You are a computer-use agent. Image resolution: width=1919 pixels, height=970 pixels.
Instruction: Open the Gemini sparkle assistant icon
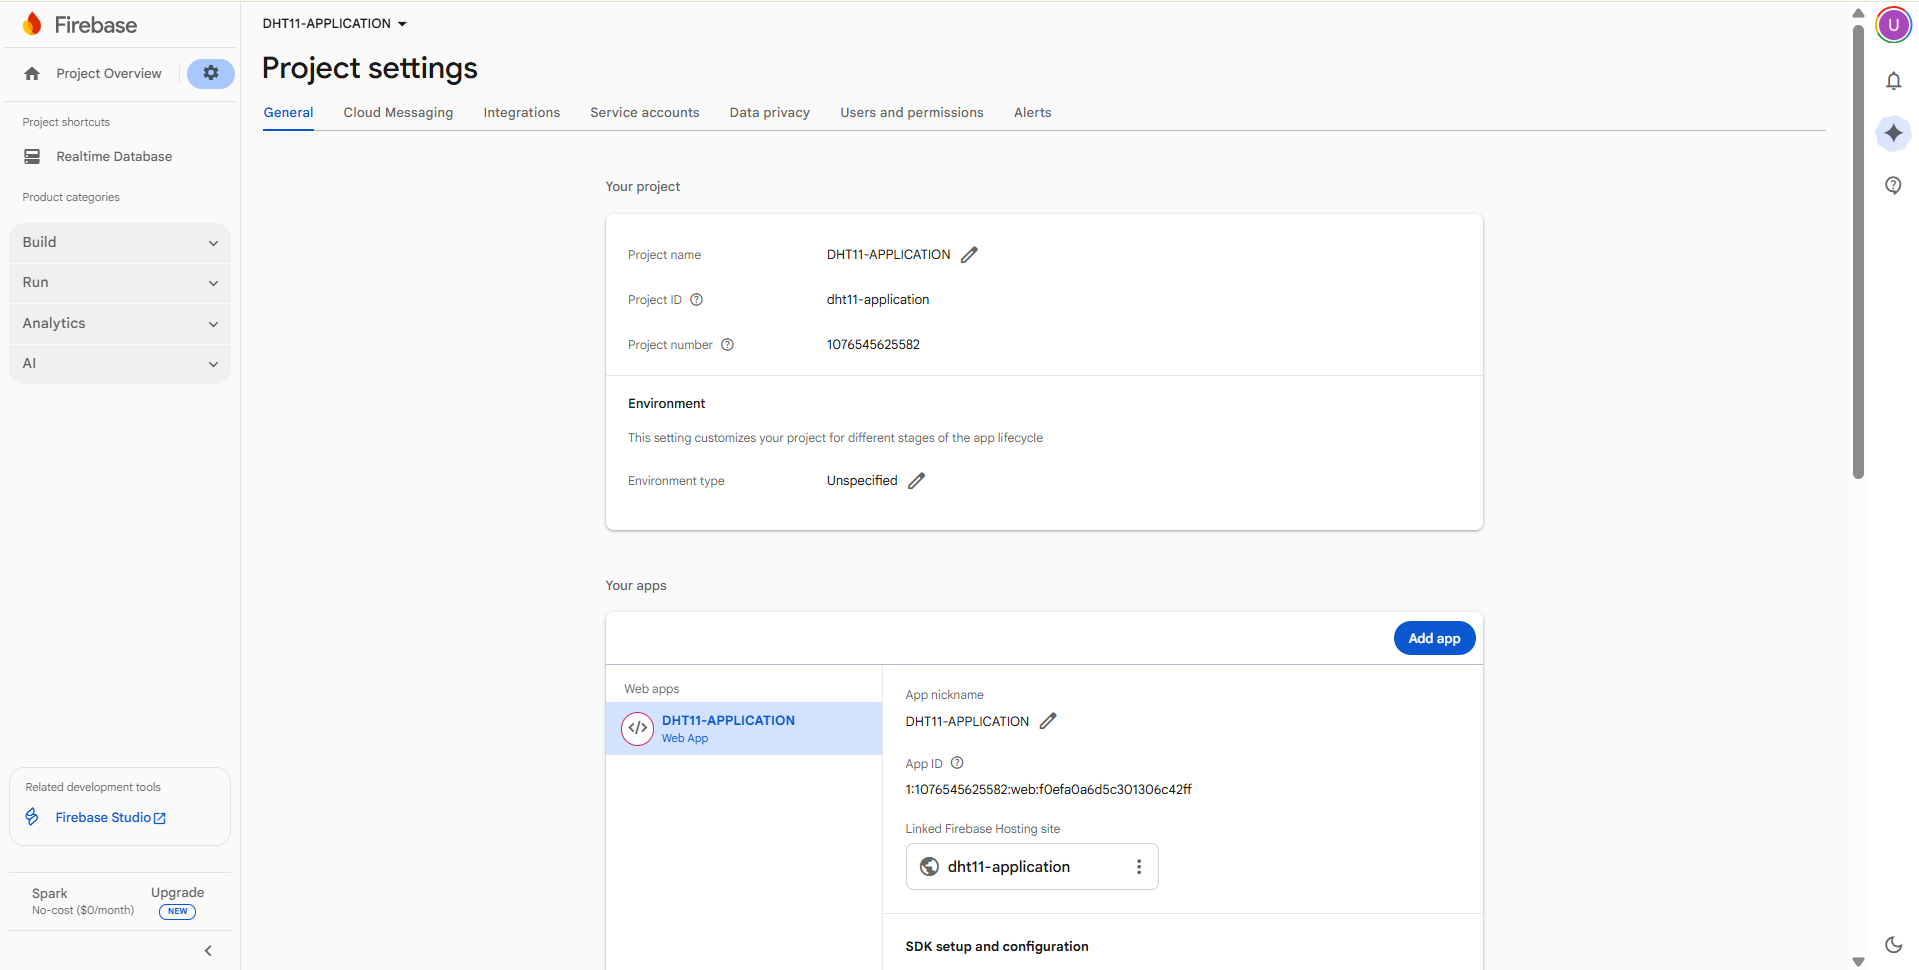(x=1893, y=133)
